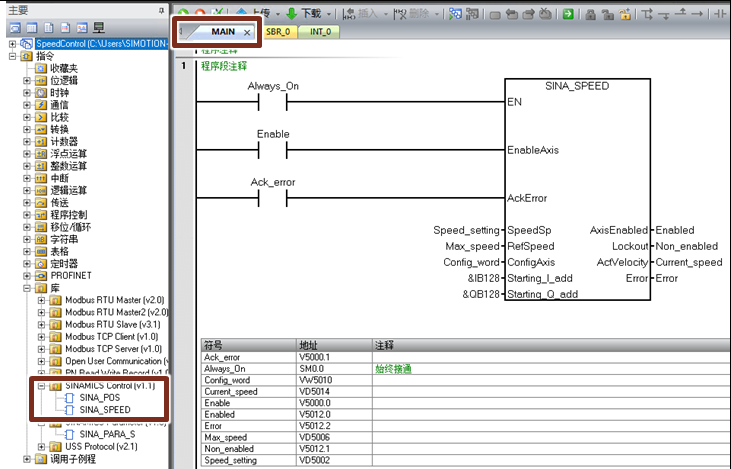Image resolution: width=731 pixels, height=469 pixels.
Task: Select SINA_POS in the library tree
Action: tap(99, 397)
